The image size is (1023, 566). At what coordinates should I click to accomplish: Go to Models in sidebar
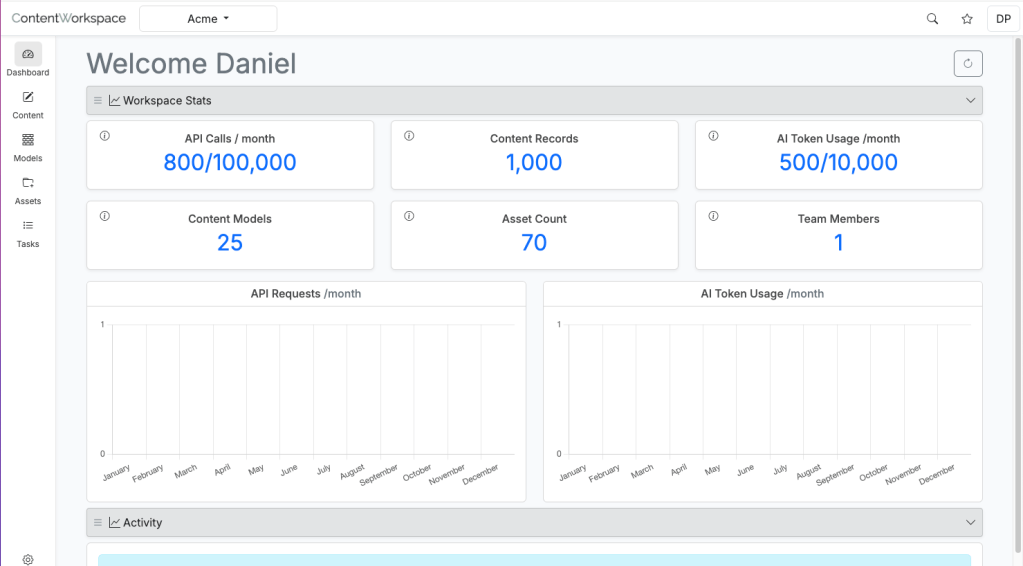pyautogui.click(x=28, y=141)
